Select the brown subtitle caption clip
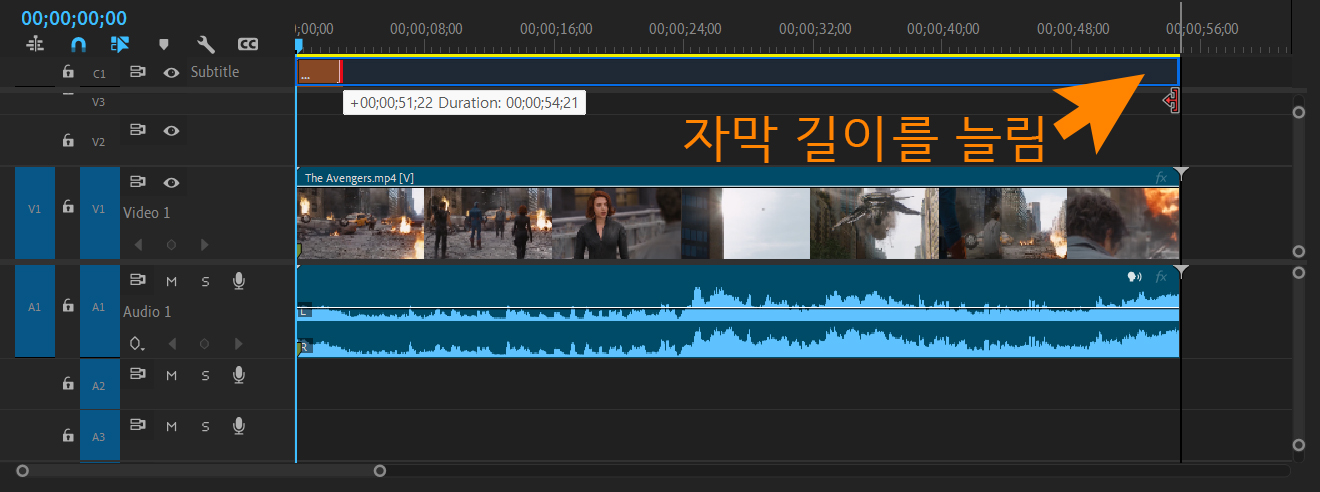The image size is (1320, 492). [319, 72]
